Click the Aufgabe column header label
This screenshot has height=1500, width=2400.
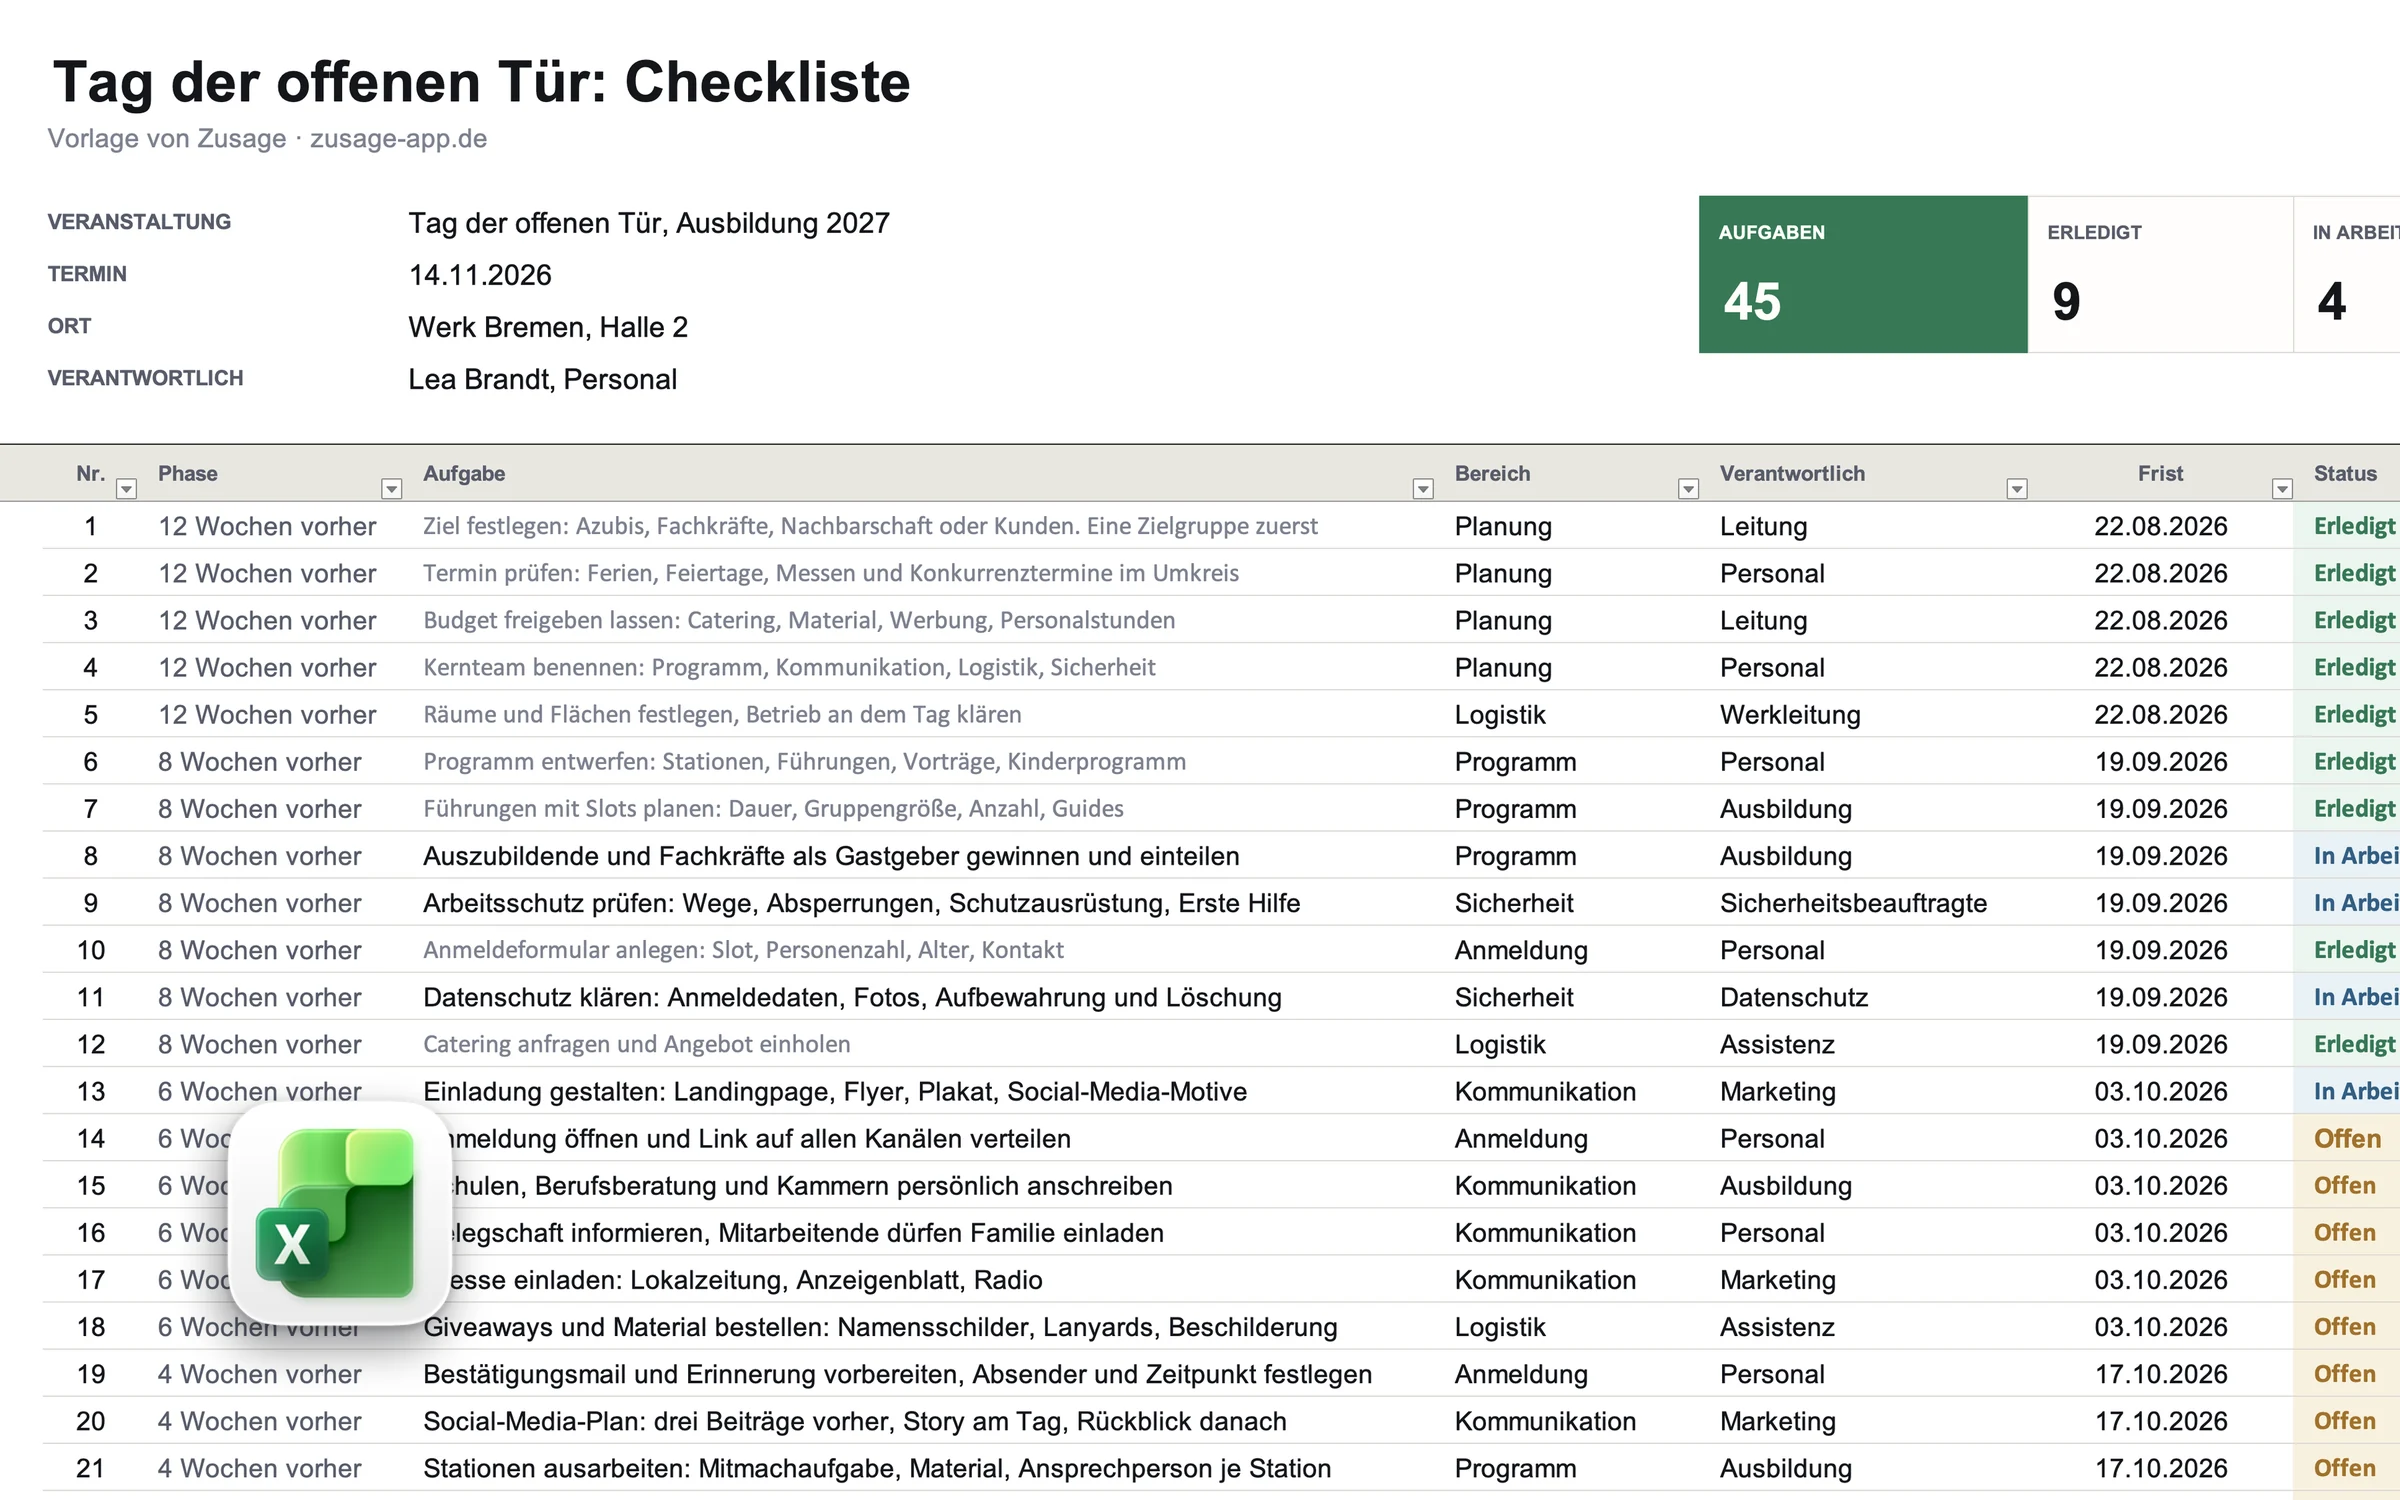pyautogui.click(x=464, y=474)
